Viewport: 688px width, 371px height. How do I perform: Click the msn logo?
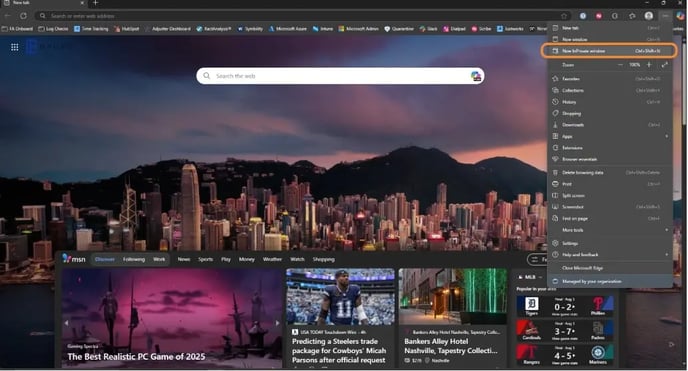(x=73, y=259)
